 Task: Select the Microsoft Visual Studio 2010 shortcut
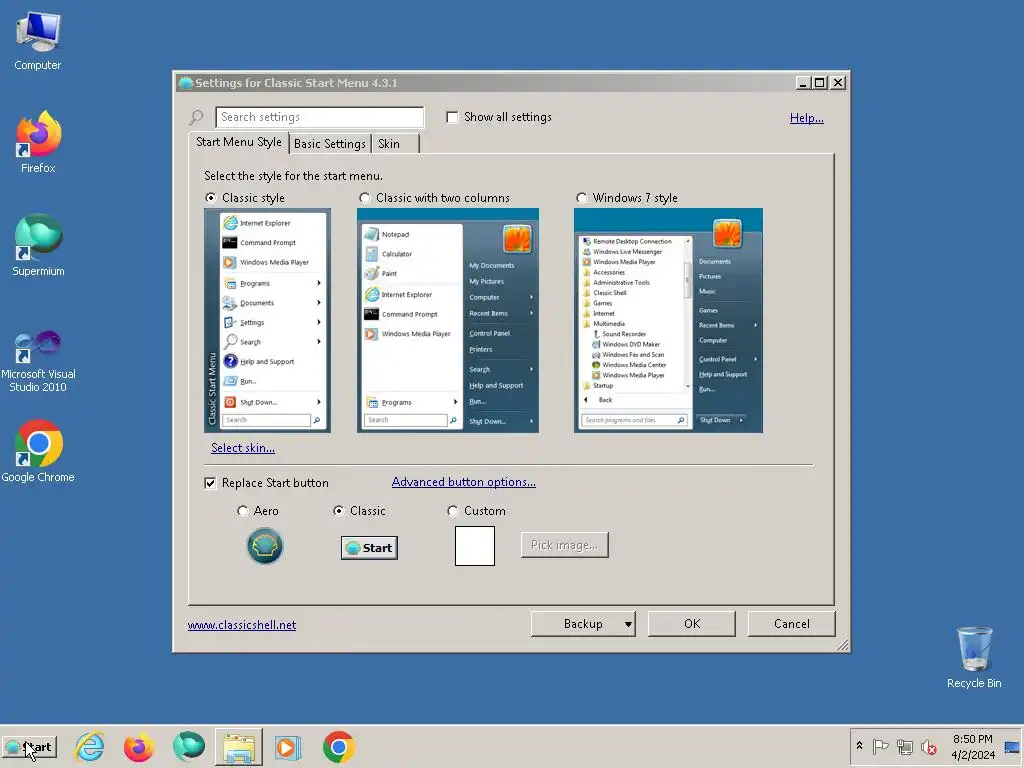coord(38,360)
